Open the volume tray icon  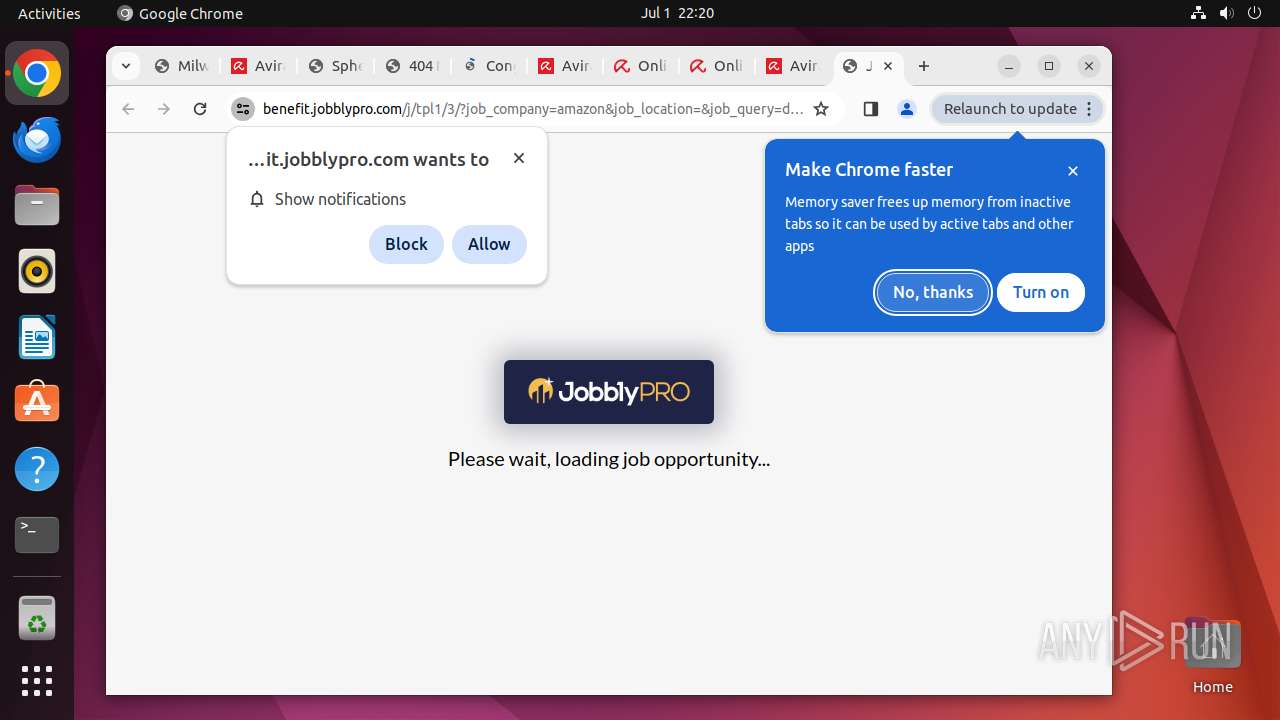[x=1226, y=13]
